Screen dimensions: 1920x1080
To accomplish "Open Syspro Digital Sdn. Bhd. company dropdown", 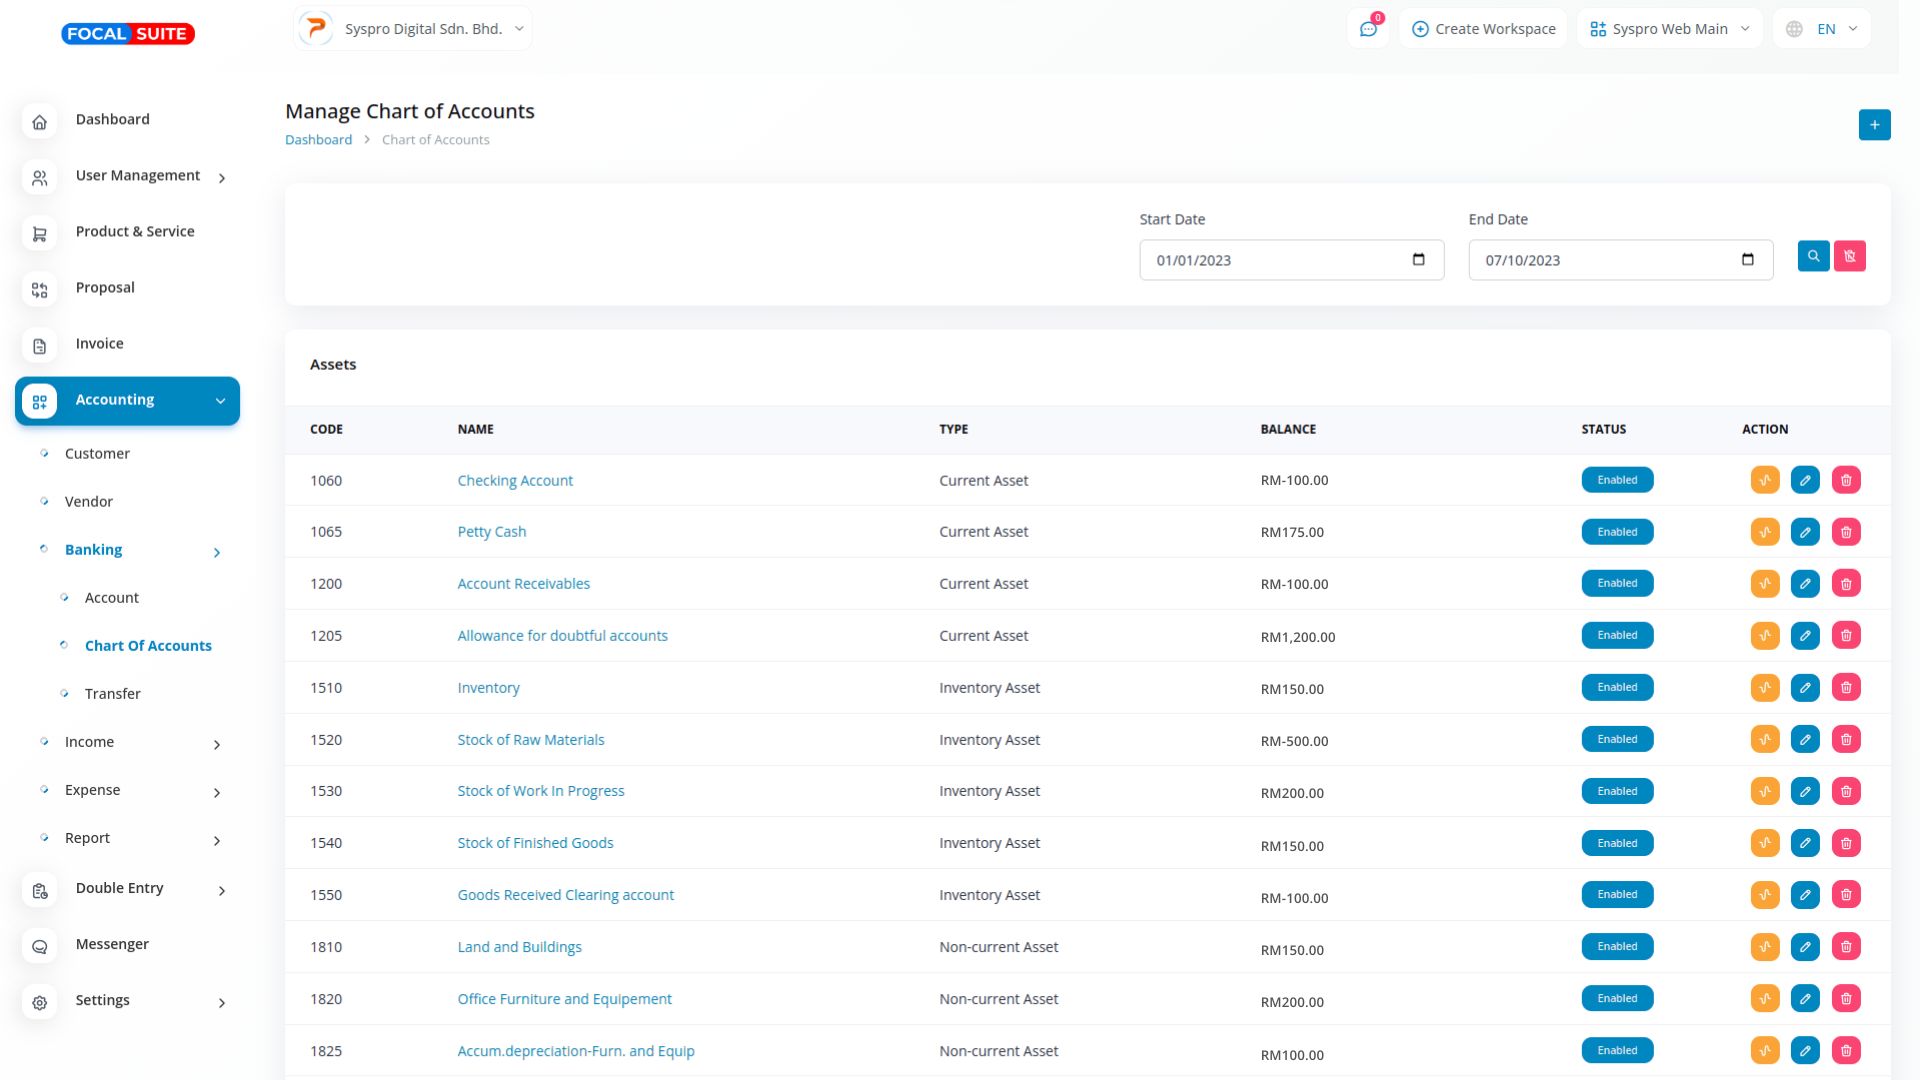I will coord(413,29).
